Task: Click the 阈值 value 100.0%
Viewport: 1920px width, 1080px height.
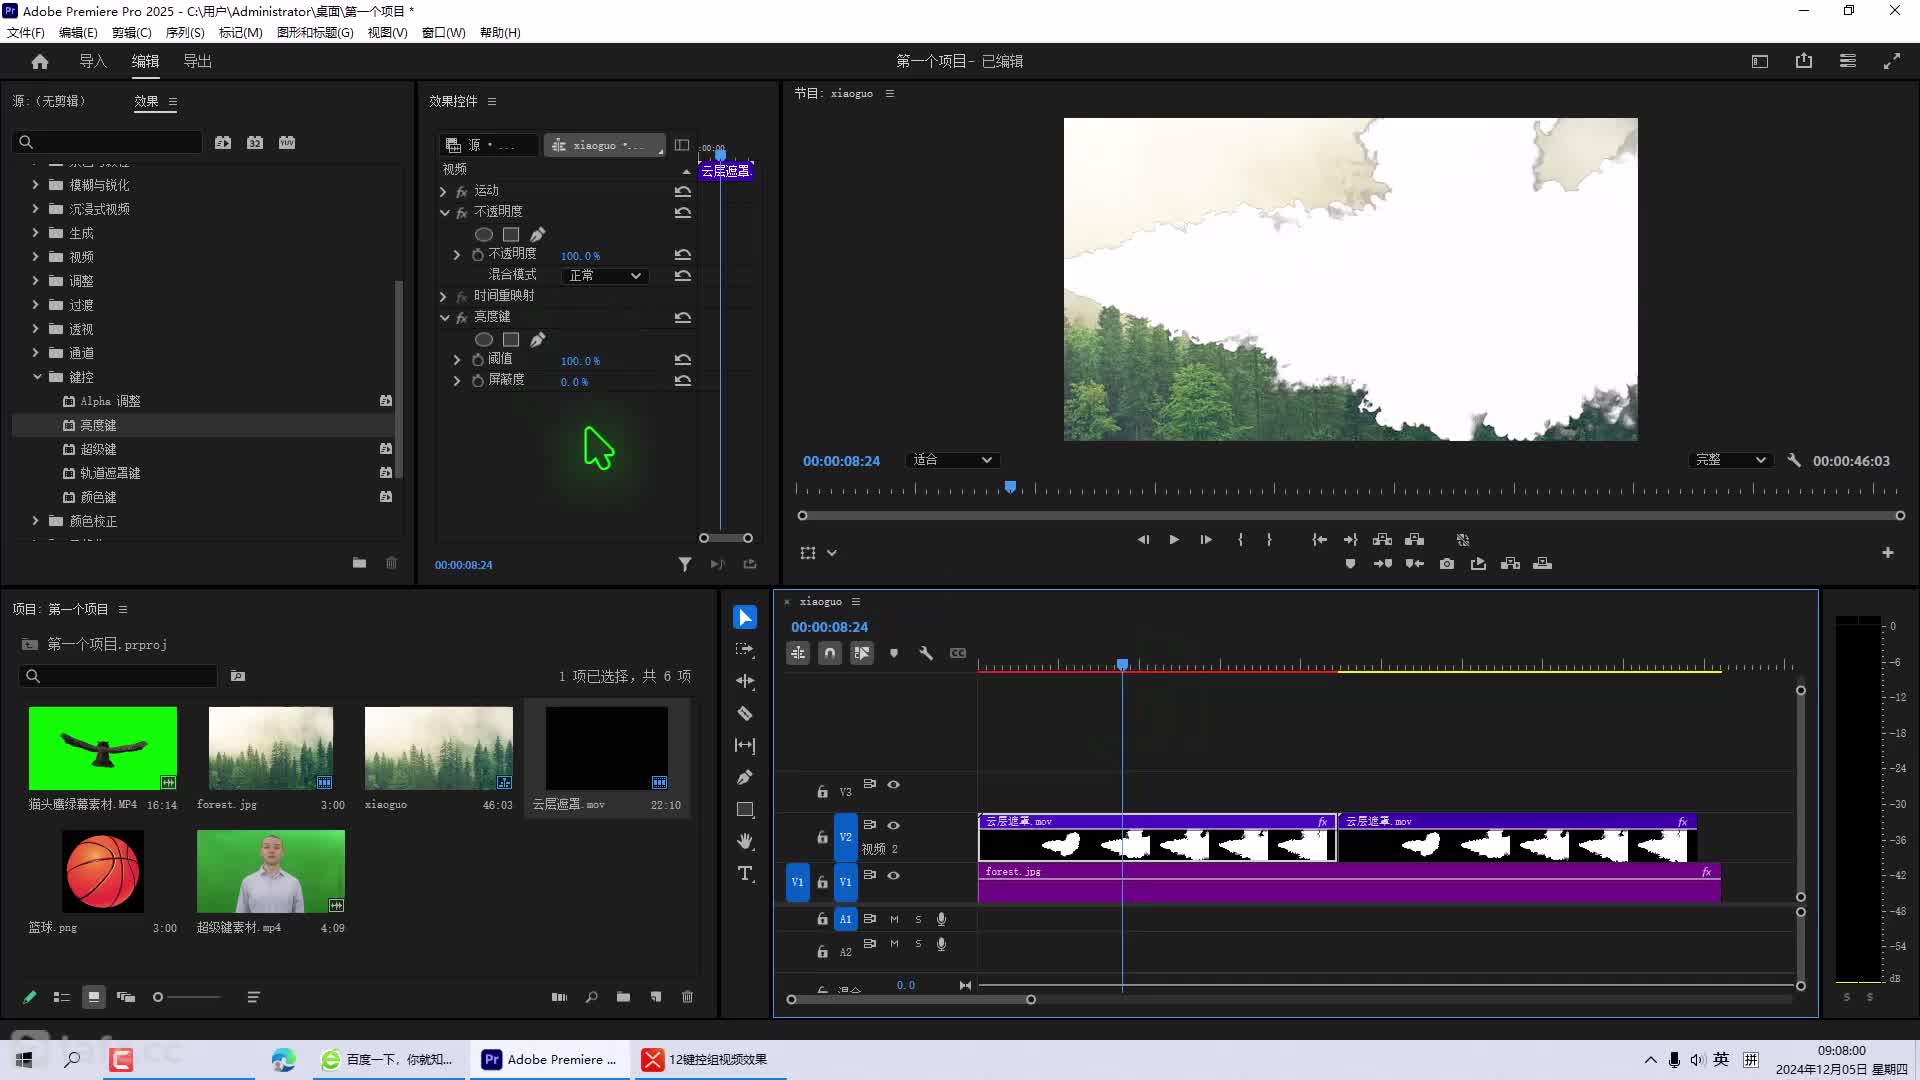Action: tap(580, 361)
